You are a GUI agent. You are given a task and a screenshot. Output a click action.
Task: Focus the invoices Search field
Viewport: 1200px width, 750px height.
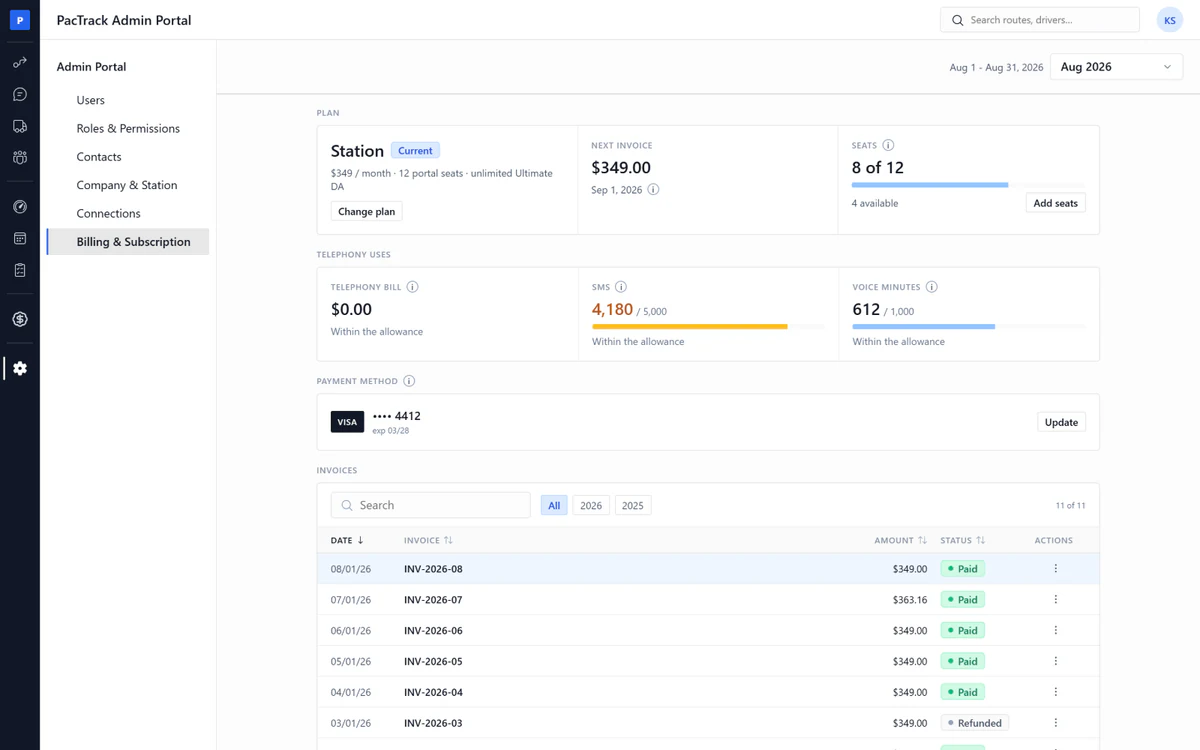coord(431,505)
